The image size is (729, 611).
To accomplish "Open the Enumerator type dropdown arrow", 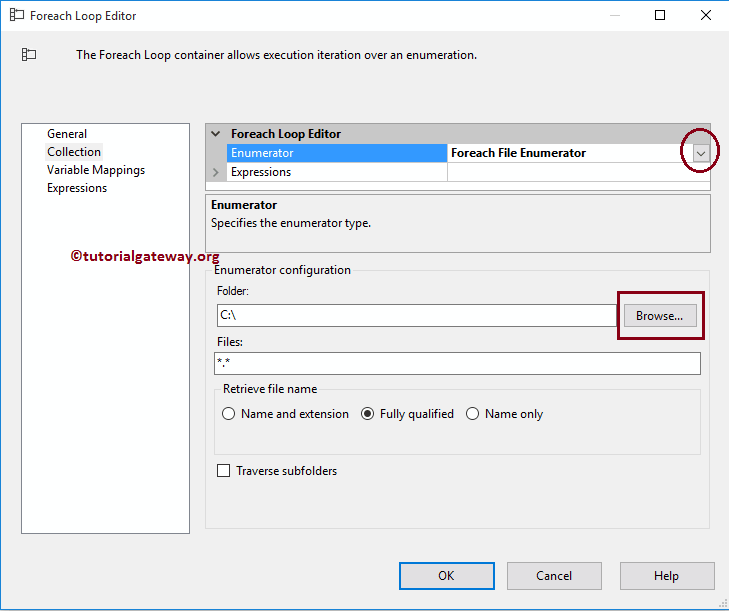I will [701, 153].
